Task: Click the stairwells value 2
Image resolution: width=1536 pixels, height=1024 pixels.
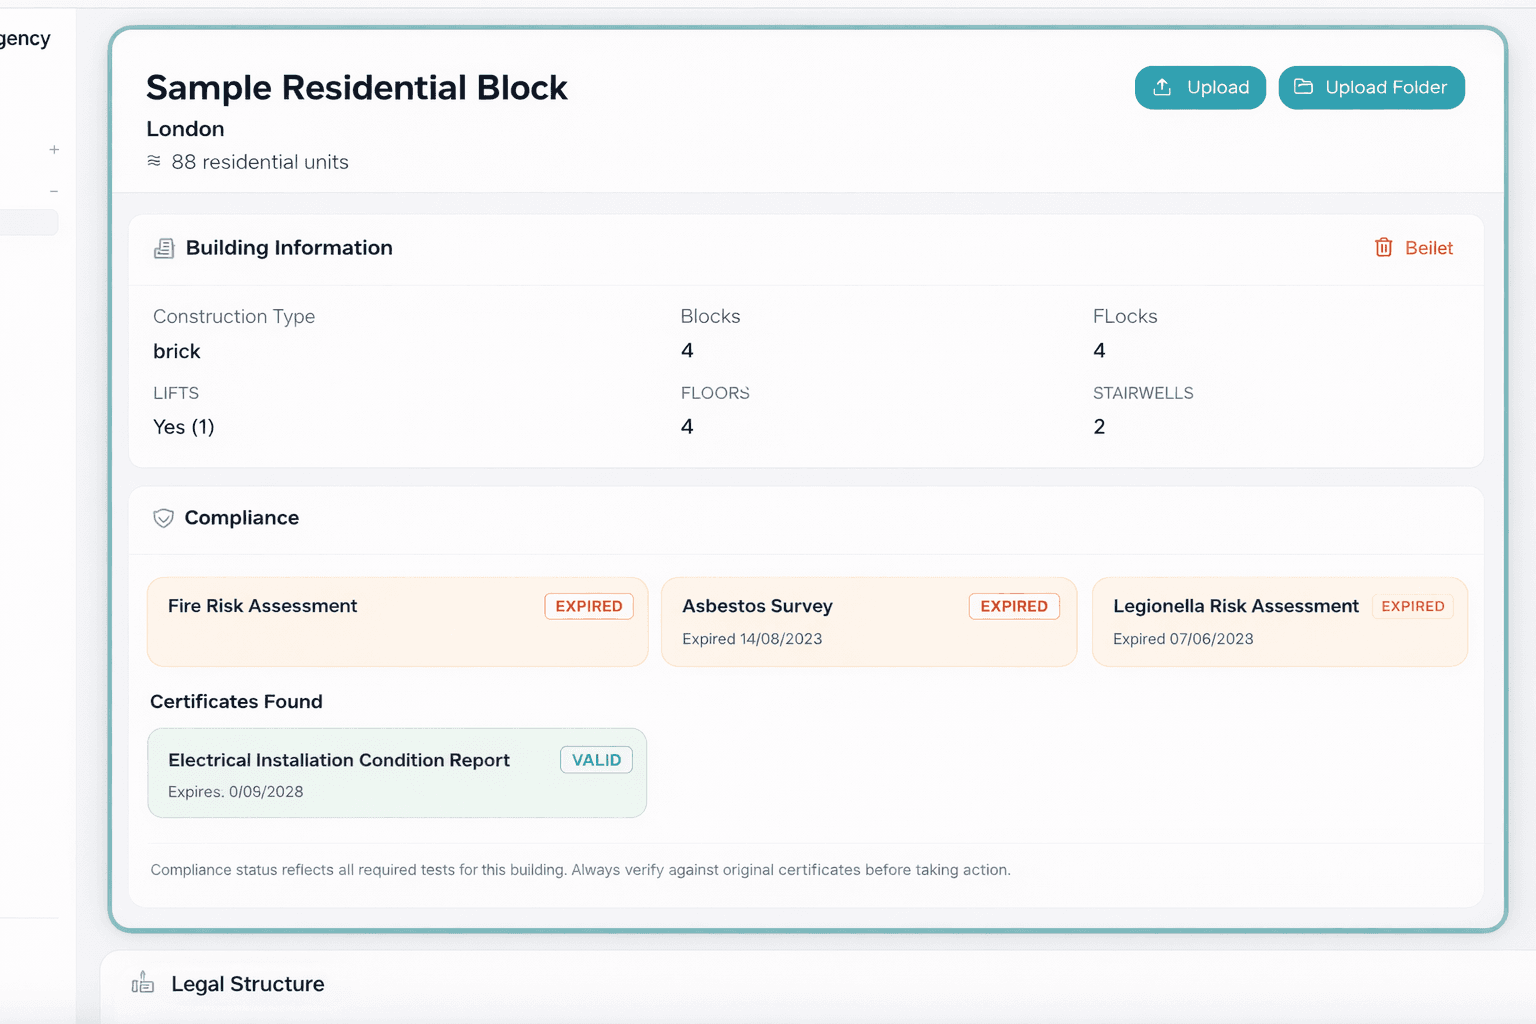Action: [x=1099, y=427]
